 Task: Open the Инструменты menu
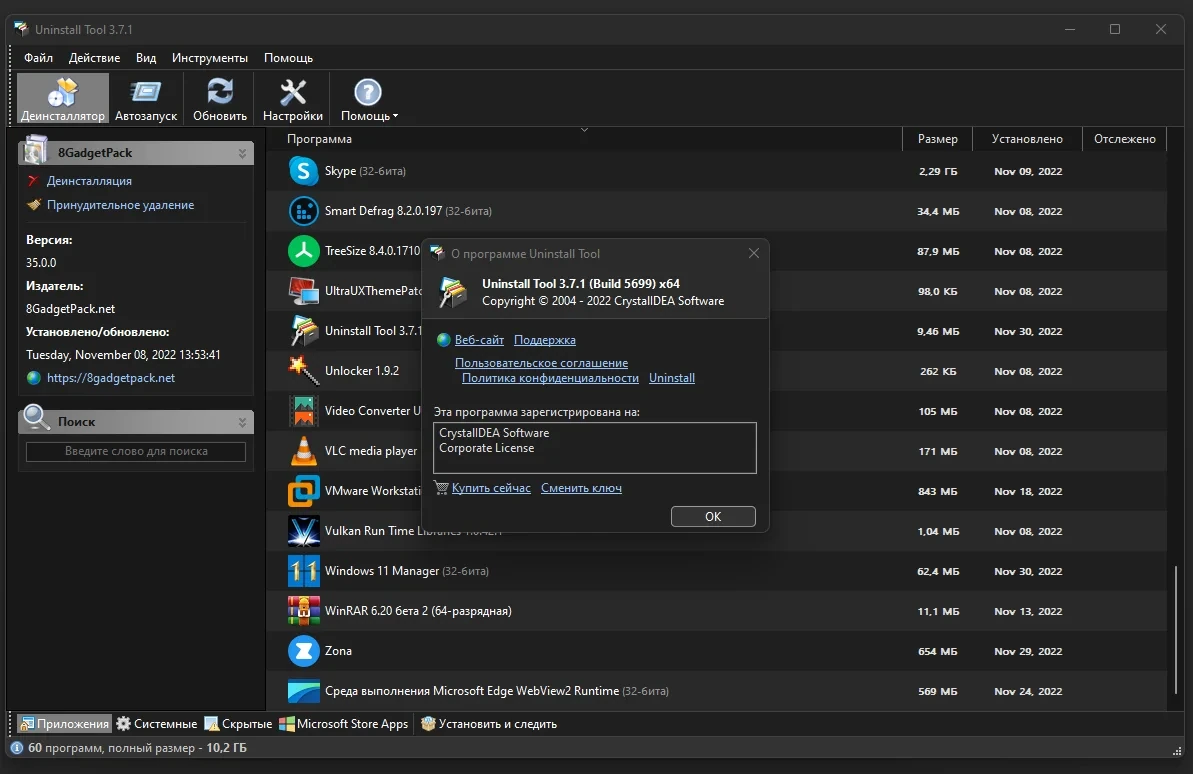pos(210,58)
